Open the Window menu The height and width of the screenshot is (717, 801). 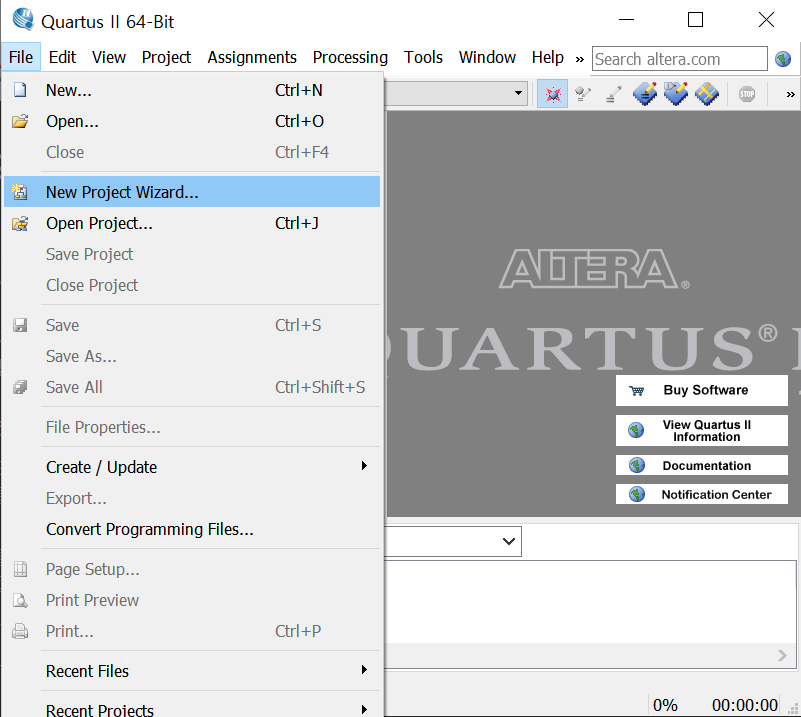(487, 57)
